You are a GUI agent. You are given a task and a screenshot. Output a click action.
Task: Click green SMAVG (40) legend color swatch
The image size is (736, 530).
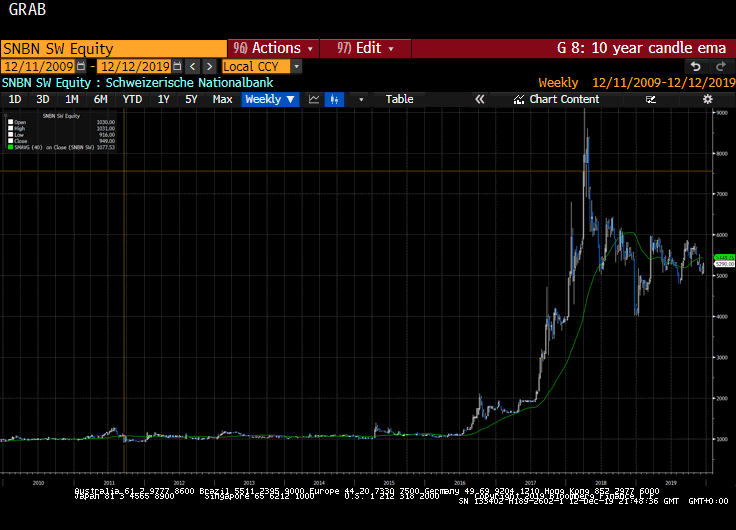coord(10,147)
